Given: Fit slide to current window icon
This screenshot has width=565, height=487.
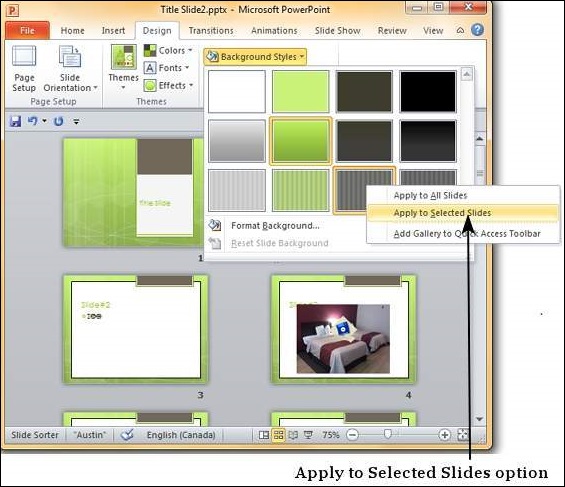Looking at the screenshot, I should point(463,435).
